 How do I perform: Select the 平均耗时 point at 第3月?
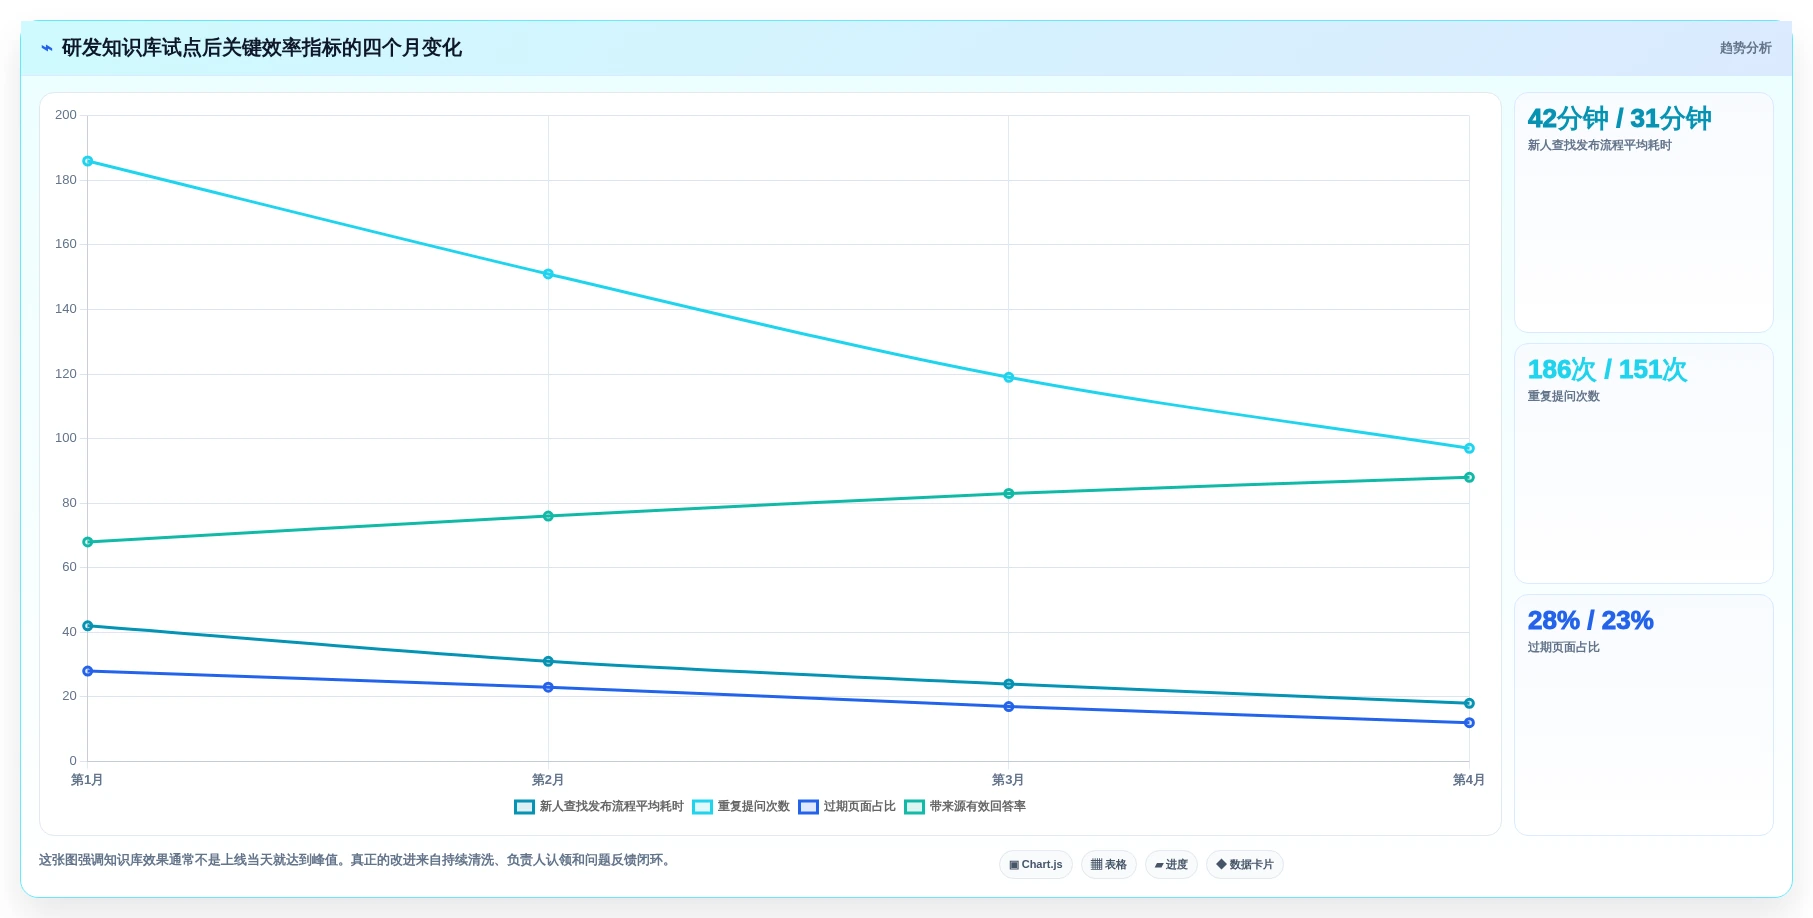click(x=1009, y=684)
